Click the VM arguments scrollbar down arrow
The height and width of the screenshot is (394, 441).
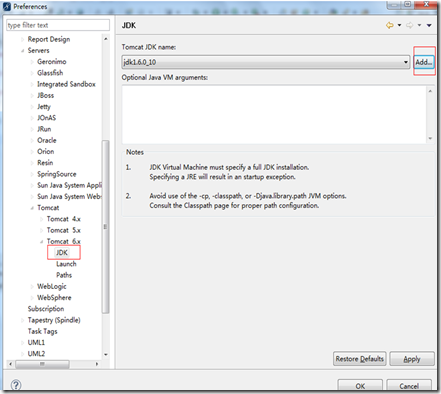coord(430,138)
